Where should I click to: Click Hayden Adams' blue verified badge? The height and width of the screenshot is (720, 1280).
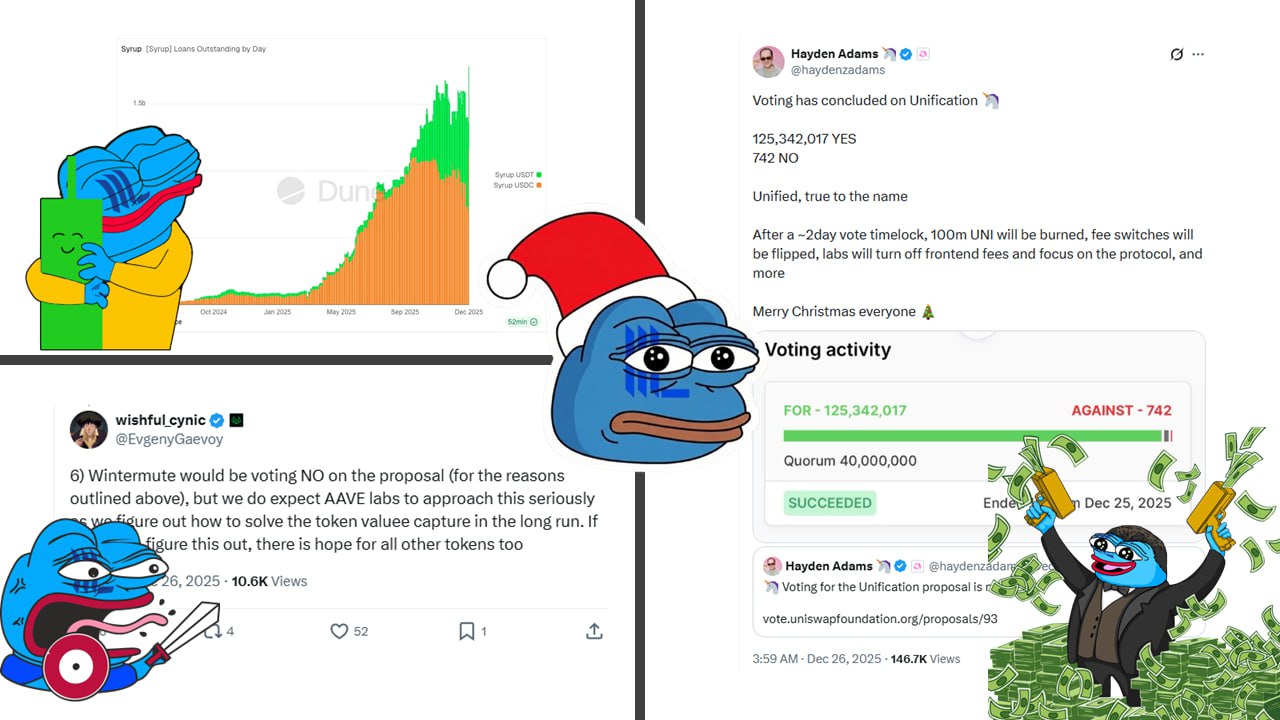point(906,54)
